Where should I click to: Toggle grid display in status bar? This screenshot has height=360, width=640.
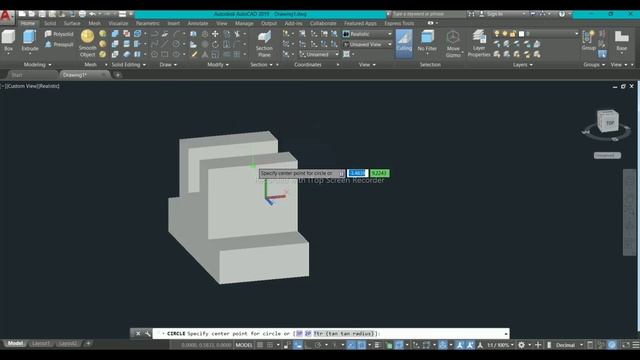[260, 345]
